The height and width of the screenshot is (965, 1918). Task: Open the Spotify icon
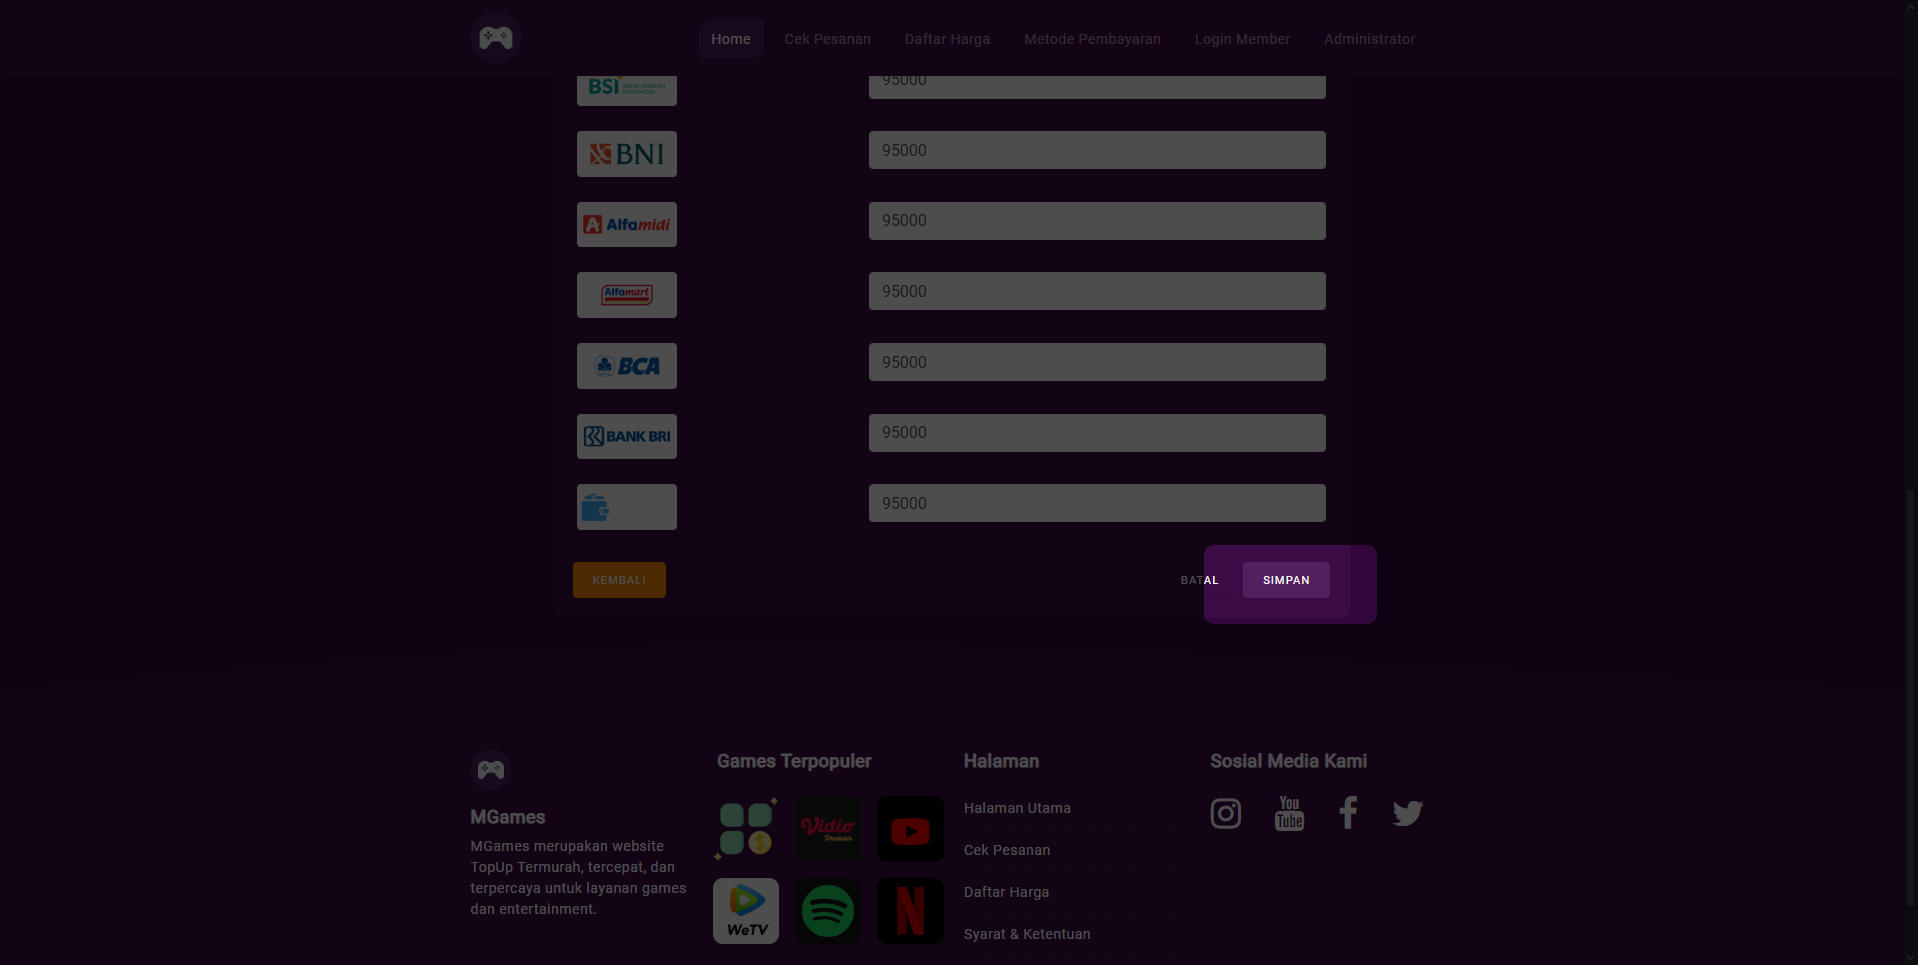[x=828, y=911]
